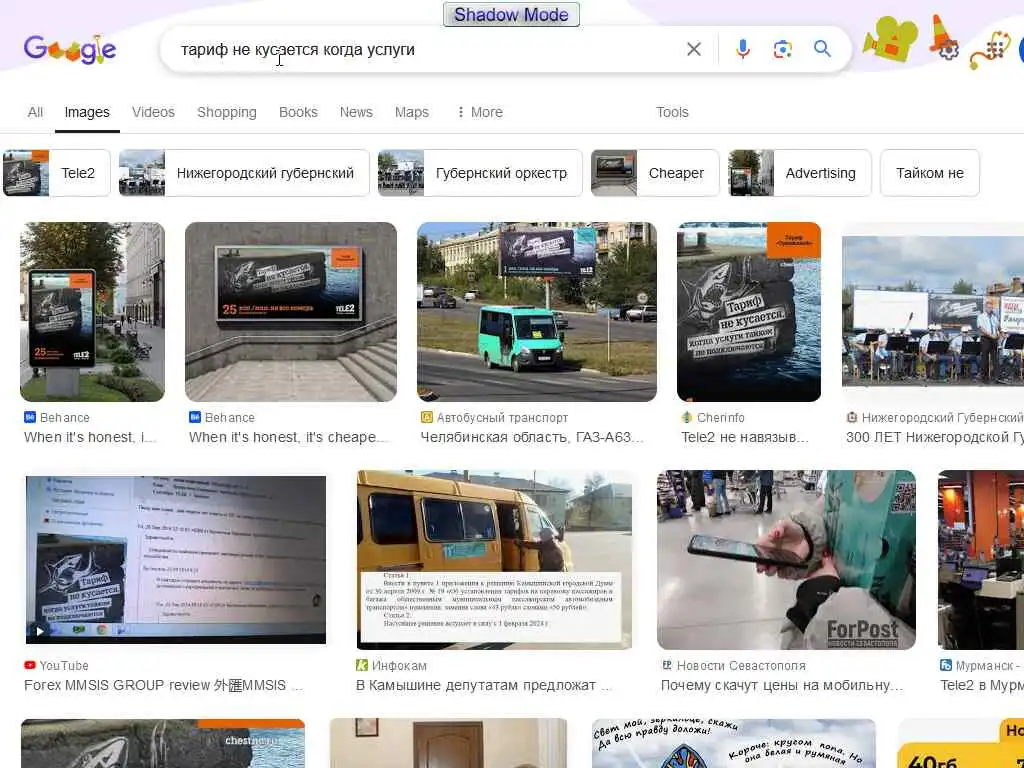Switch to the All tab
Screen dimensions: 1024x768
click(35, 112)
